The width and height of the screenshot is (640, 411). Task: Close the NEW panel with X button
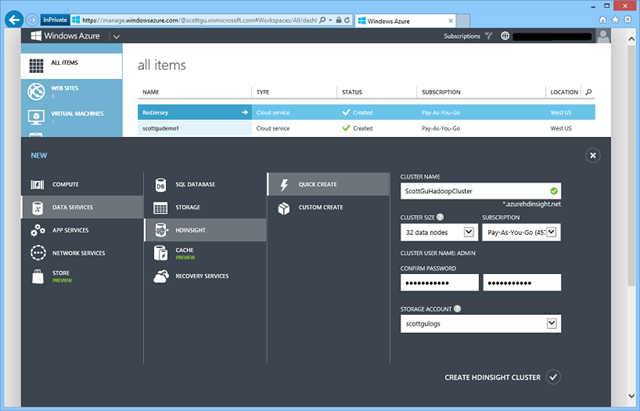click(x=593, y=155)
